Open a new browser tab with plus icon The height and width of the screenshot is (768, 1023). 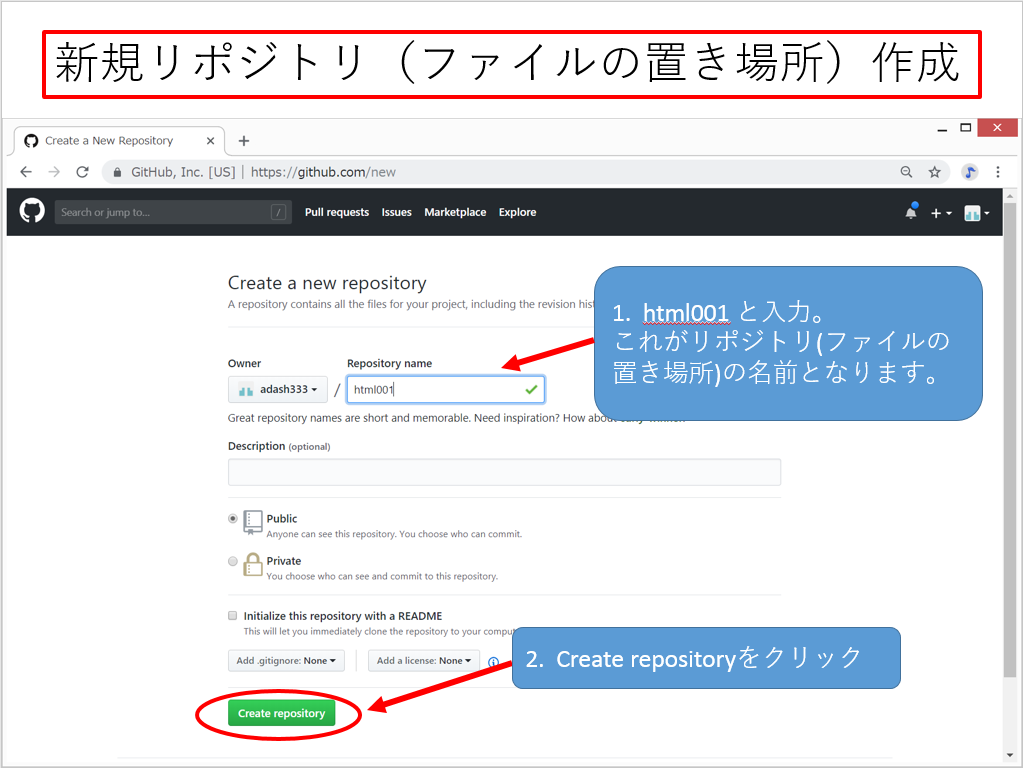[x=244, y=141]
